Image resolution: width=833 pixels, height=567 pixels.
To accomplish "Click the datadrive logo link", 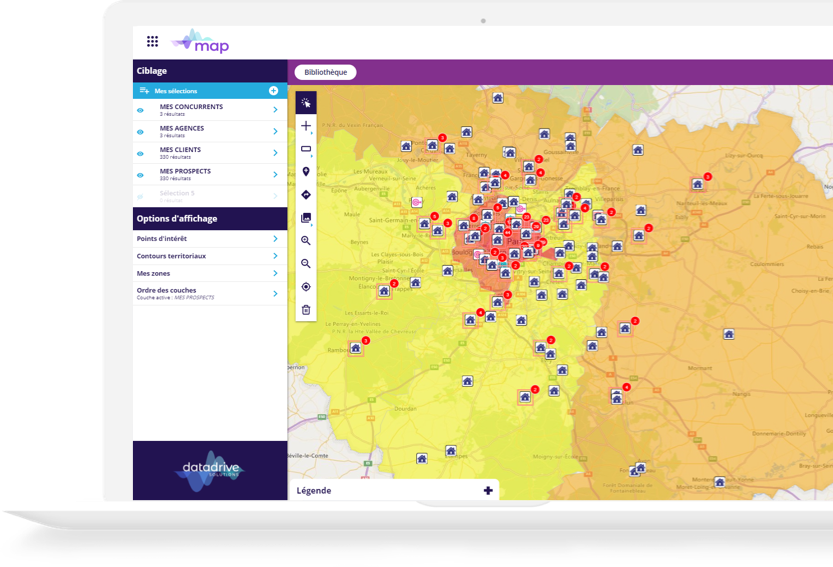I will tap(208, 470).
